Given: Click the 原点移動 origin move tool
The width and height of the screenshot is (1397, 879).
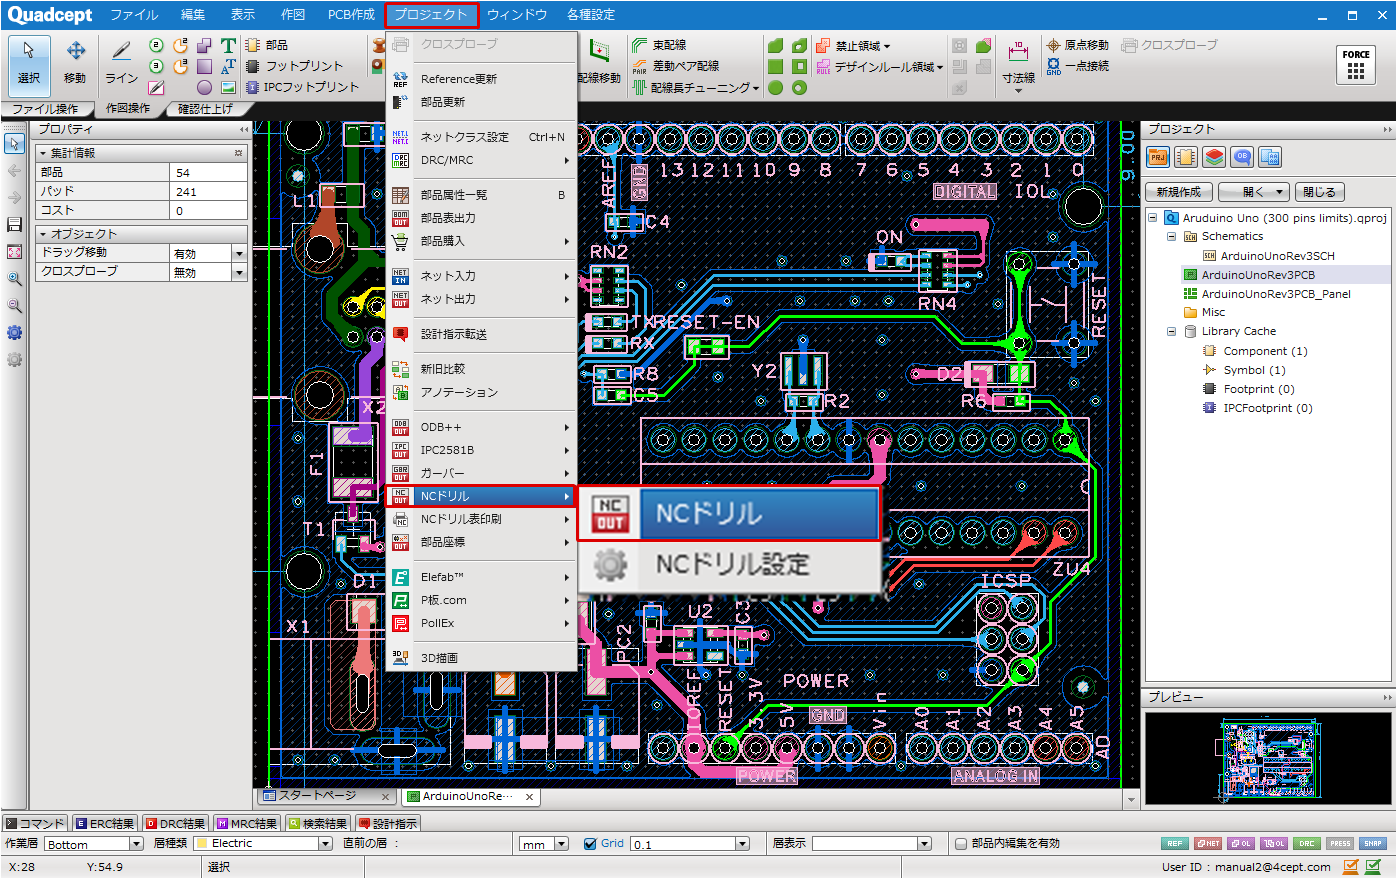Looking at the screenshot, I should point(1077,45).
